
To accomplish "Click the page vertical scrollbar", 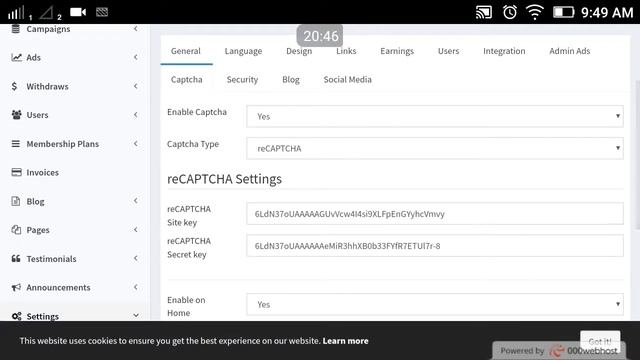I will point(638,155).
